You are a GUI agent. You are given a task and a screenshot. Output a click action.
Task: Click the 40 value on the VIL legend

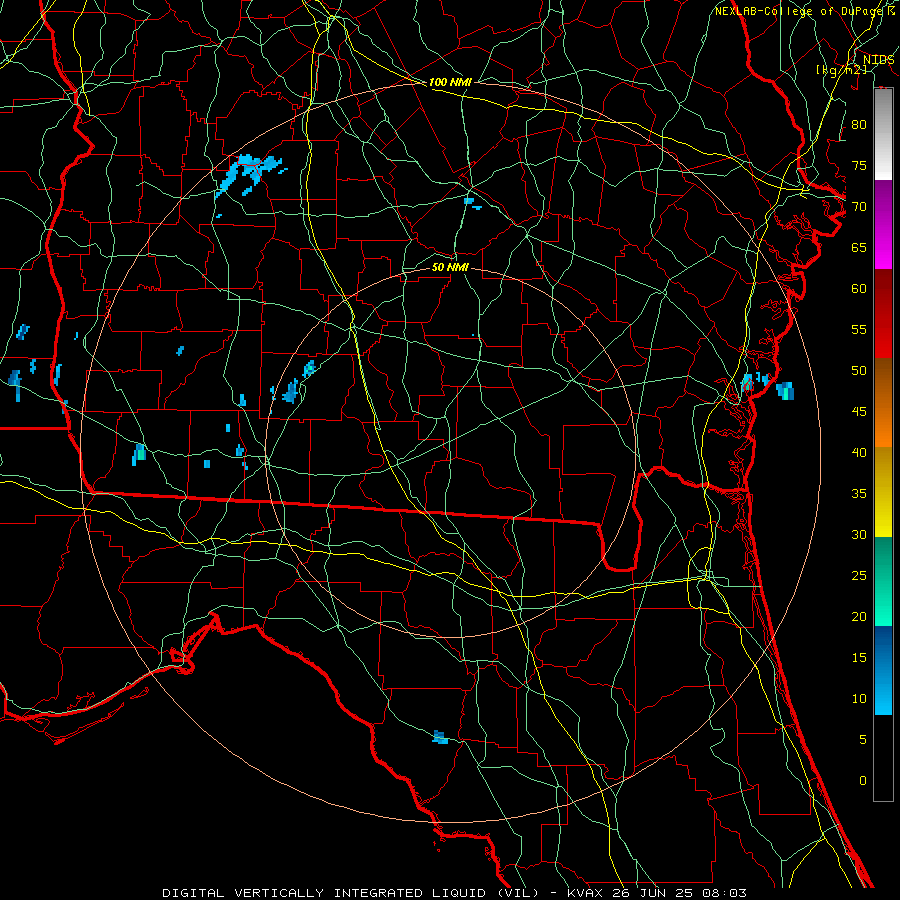(859, 452)
